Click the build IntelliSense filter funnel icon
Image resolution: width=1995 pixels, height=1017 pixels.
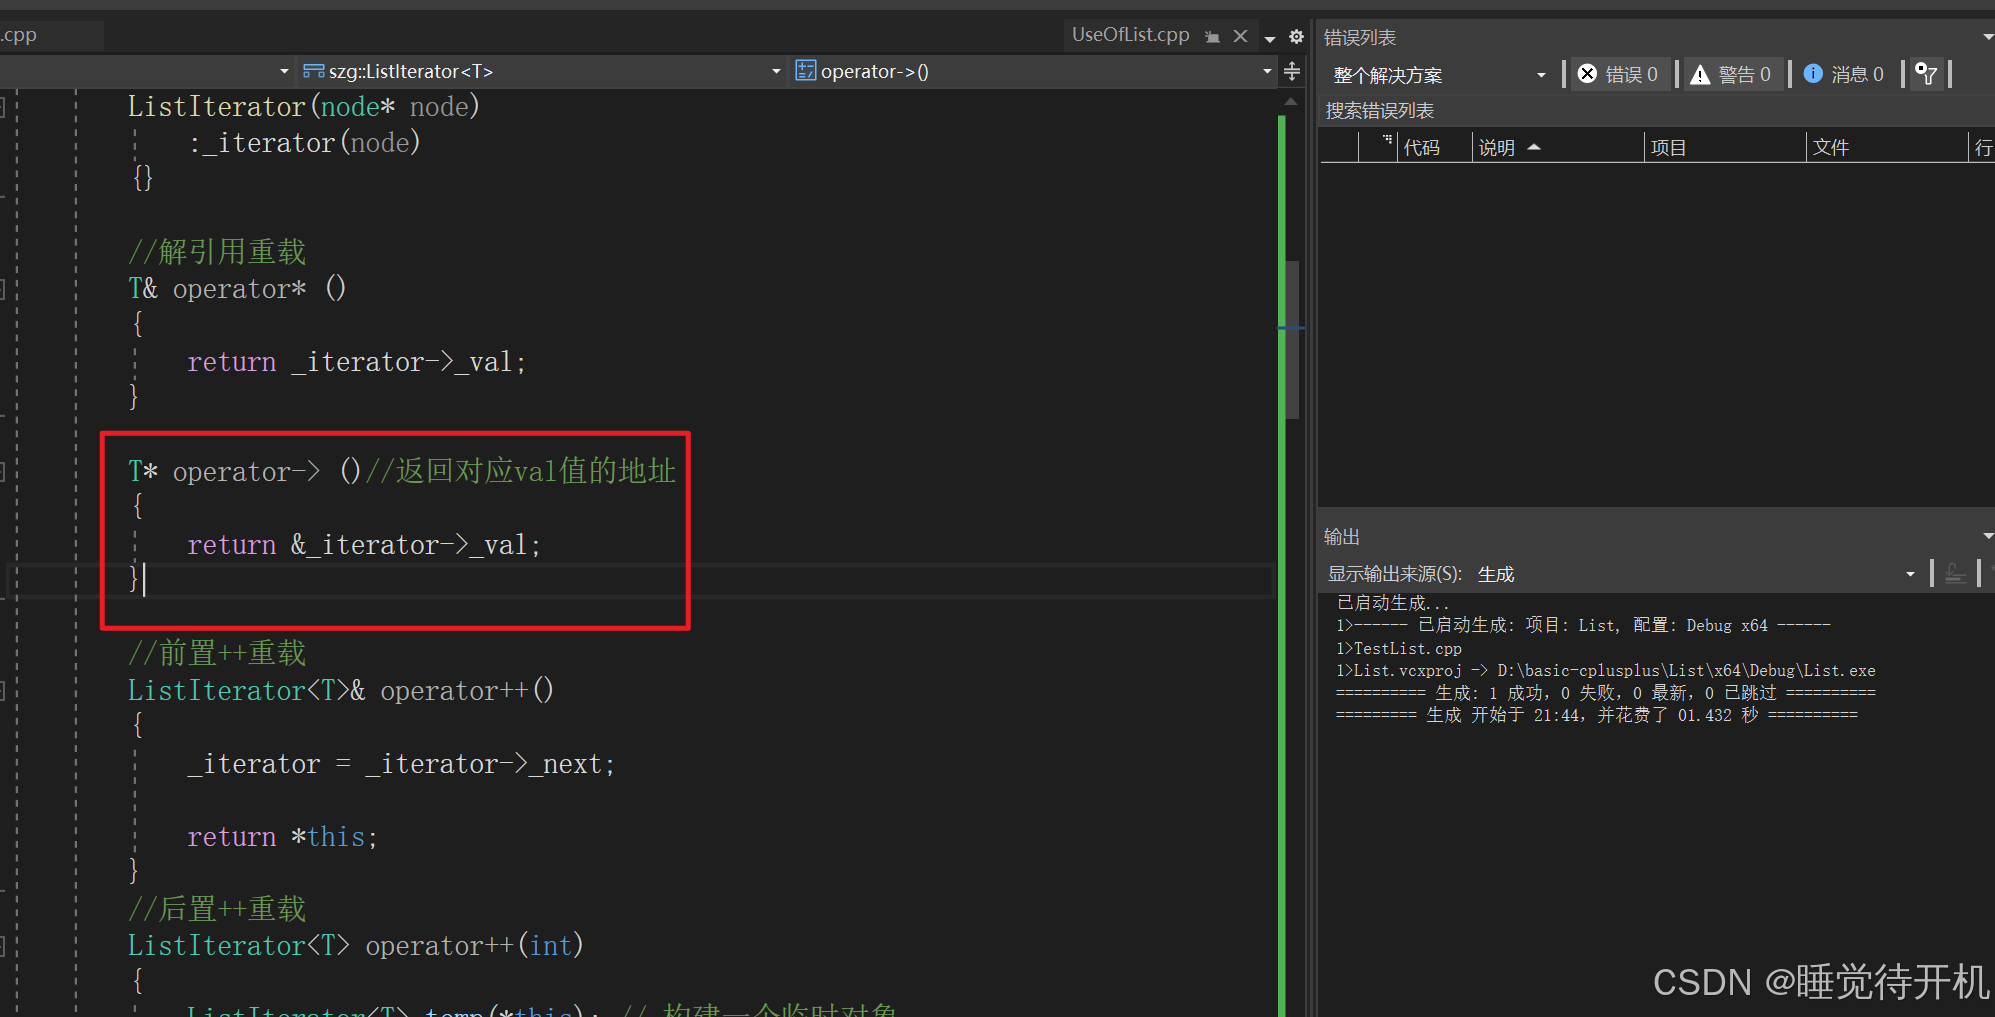point(1926,74)
